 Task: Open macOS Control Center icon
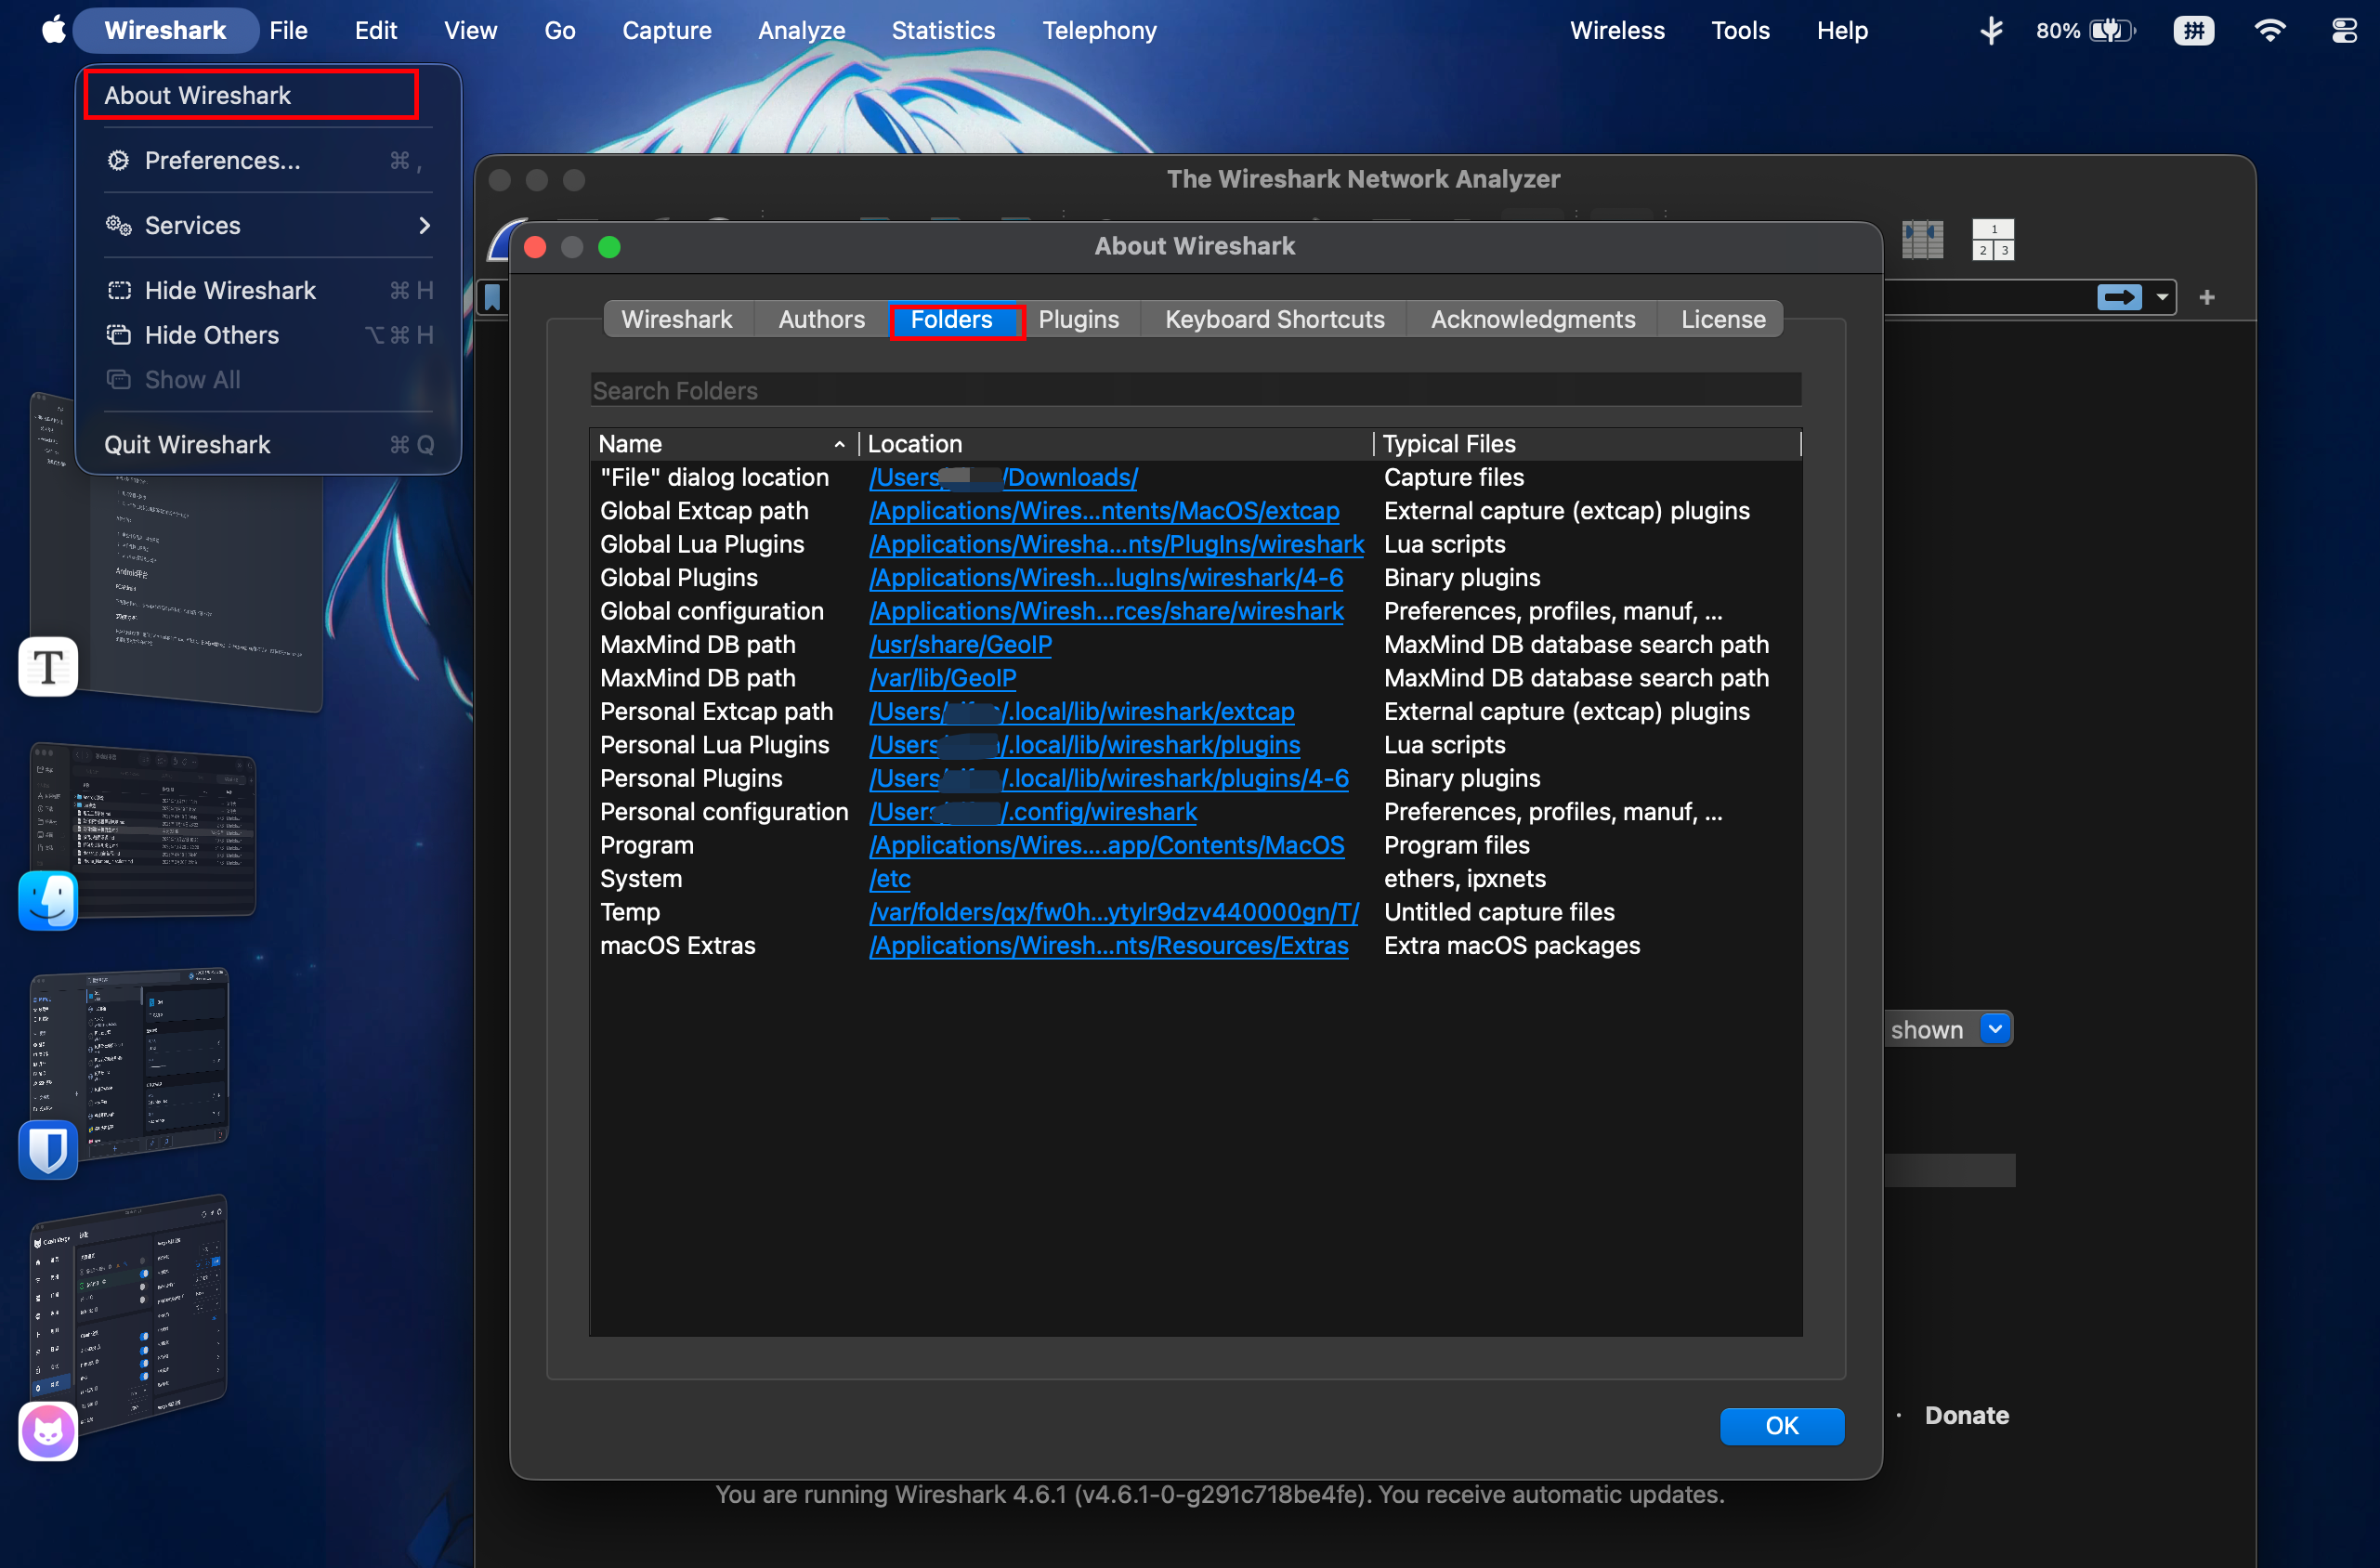click(x=2344, y=30)
